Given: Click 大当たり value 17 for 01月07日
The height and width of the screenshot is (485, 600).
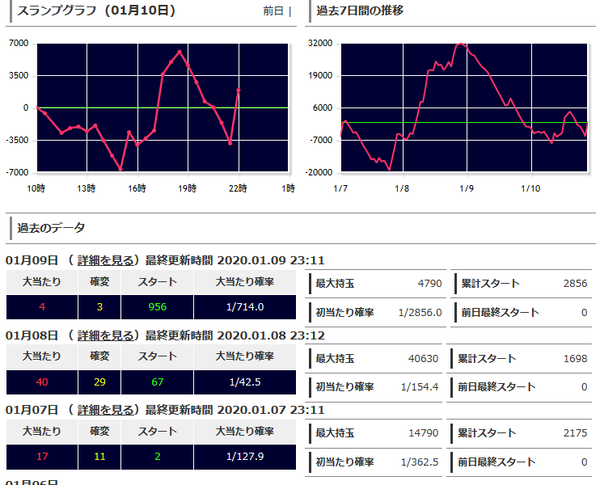Looking at the screenshot, I should point(42,457).
